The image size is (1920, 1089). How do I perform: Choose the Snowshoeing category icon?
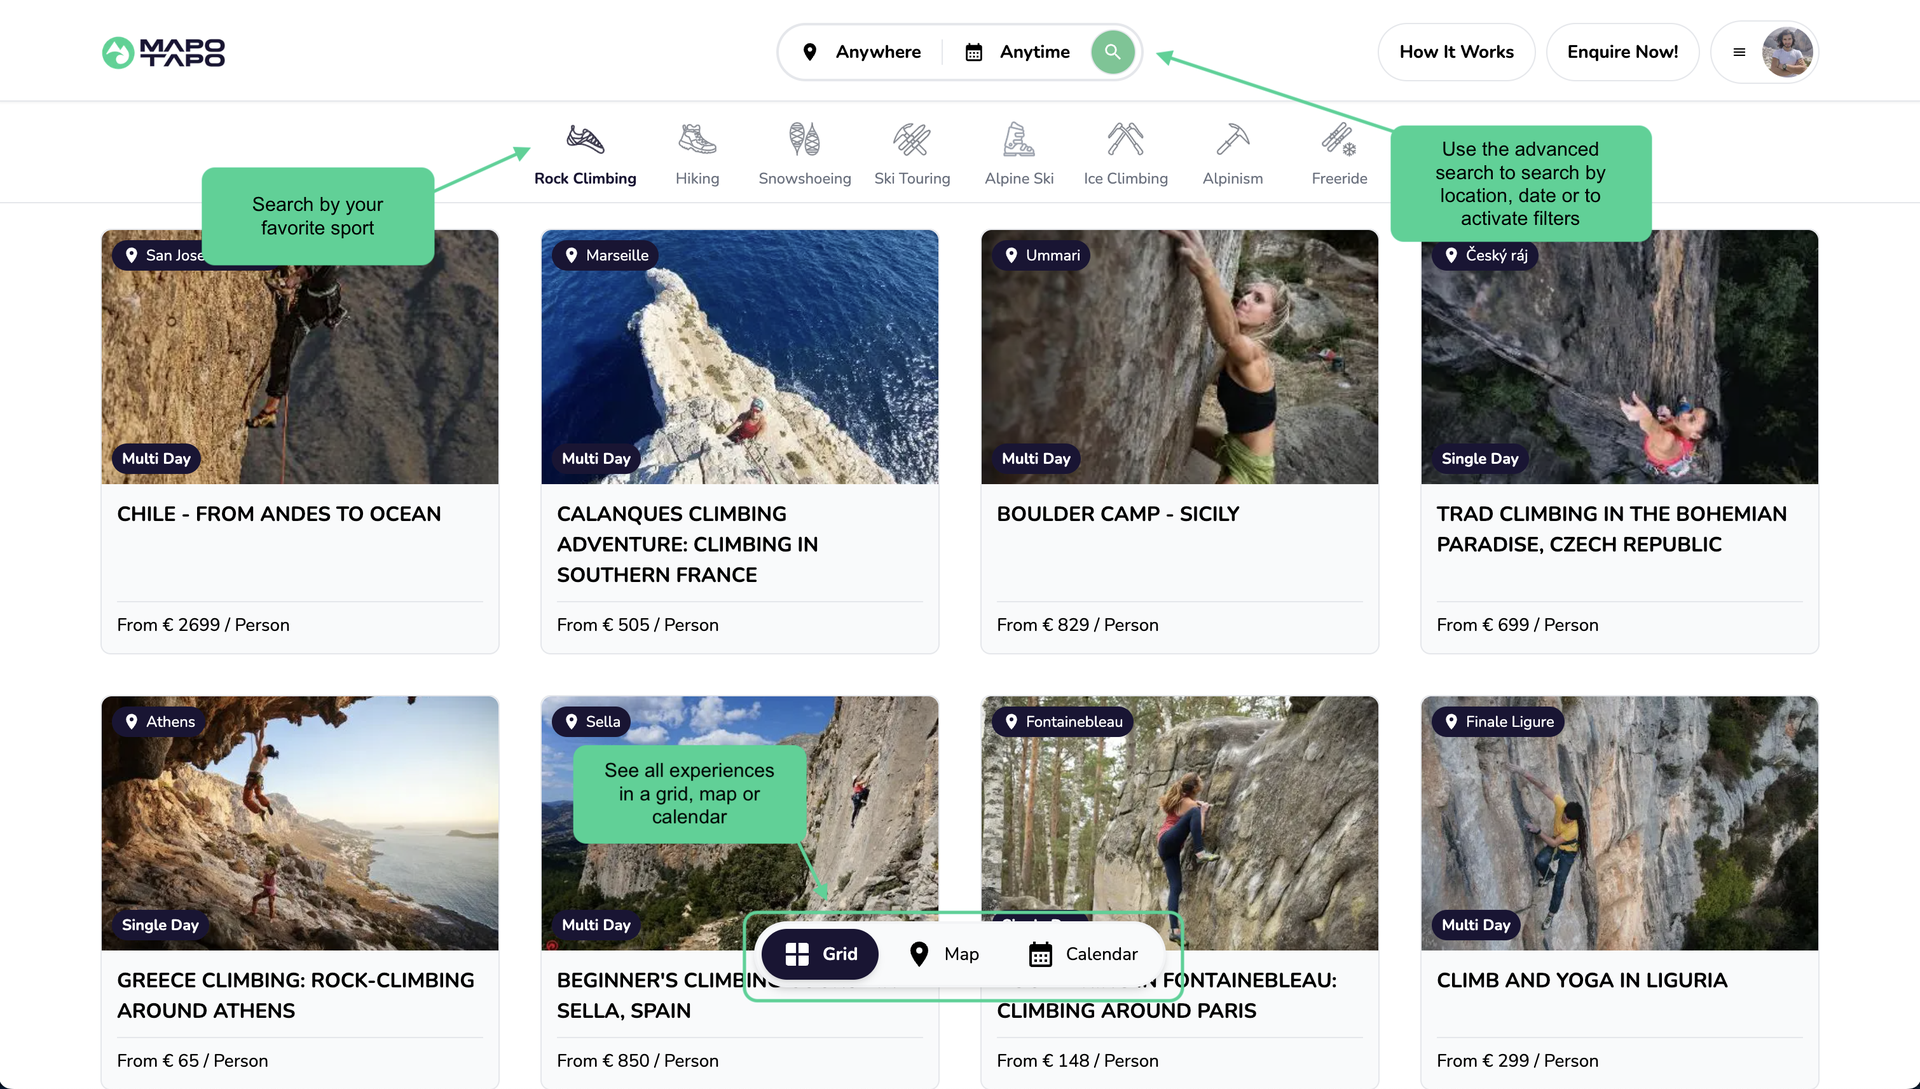[x=804, y=140]
